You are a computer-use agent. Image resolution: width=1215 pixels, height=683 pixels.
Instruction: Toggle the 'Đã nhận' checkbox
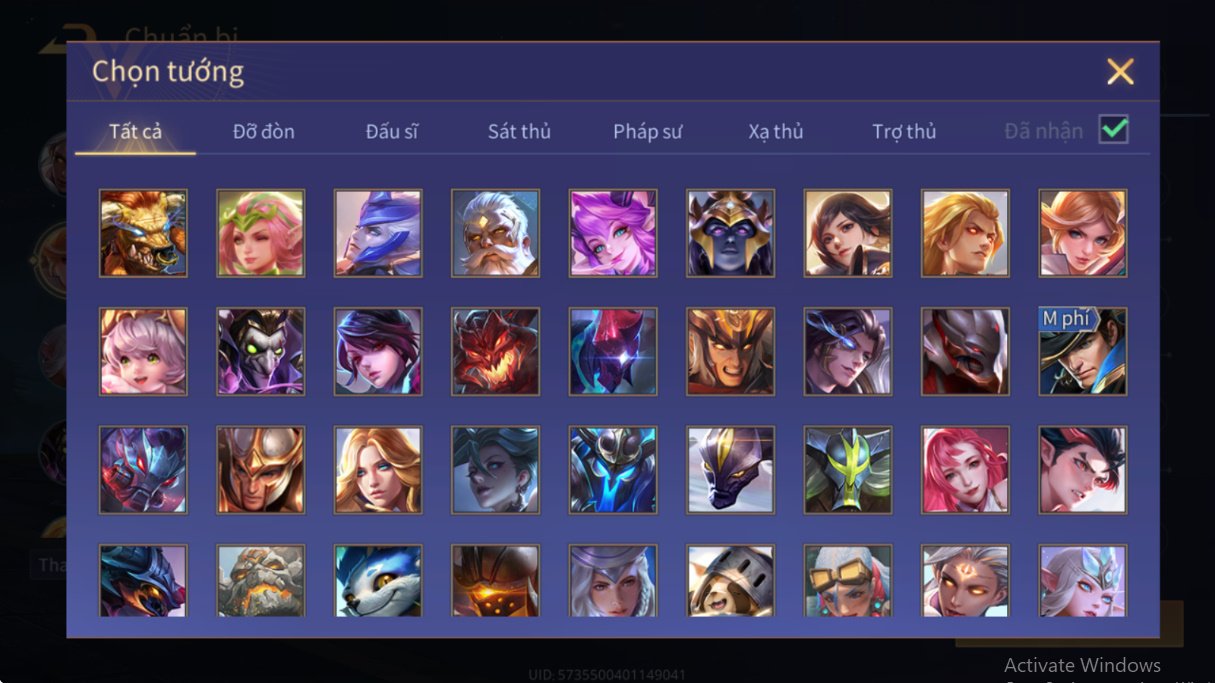1113,130
